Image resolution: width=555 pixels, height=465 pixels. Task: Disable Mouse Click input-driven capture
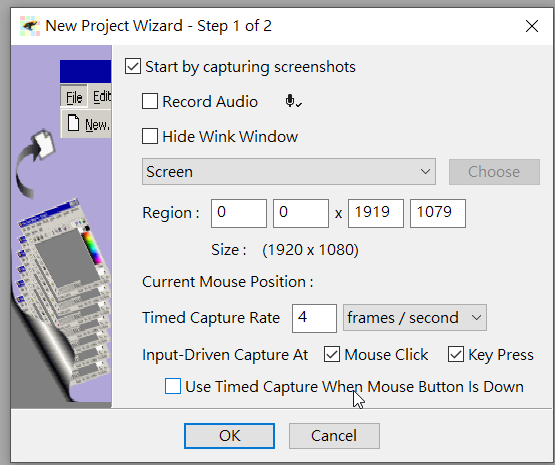332,354
